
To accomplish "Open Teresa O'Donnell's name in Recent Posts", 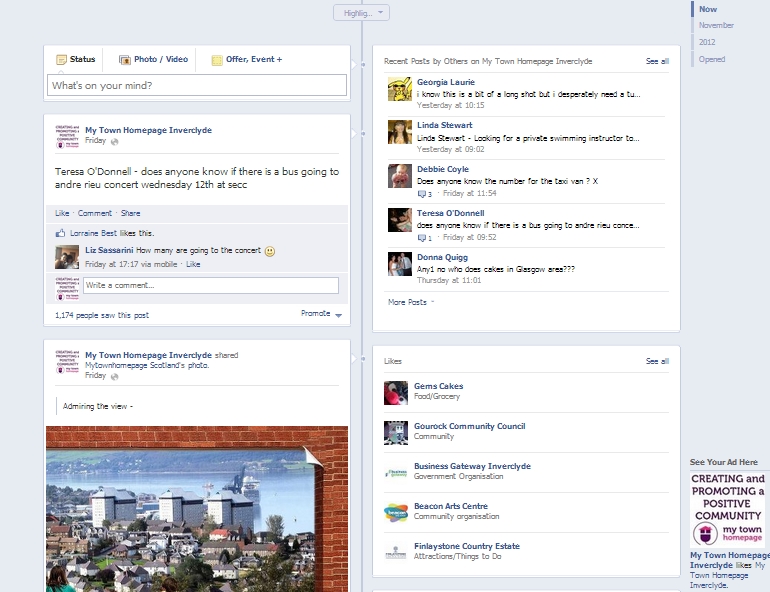I will (450, 213).
